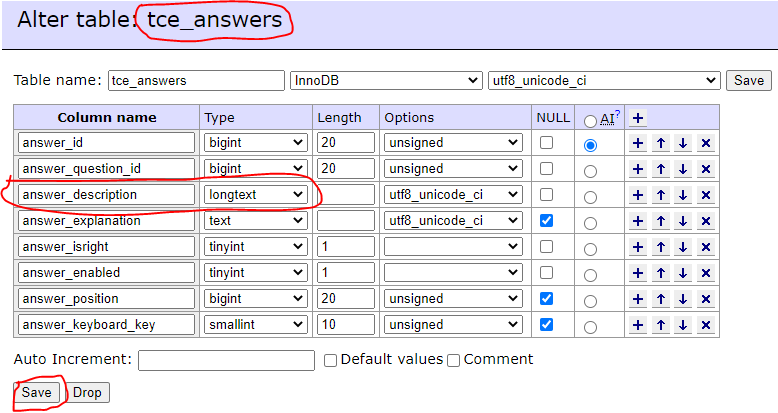The width and height of the screenshot is (778, 413).
Task: Remove the answer_enabled column
Action: (706, 273)
